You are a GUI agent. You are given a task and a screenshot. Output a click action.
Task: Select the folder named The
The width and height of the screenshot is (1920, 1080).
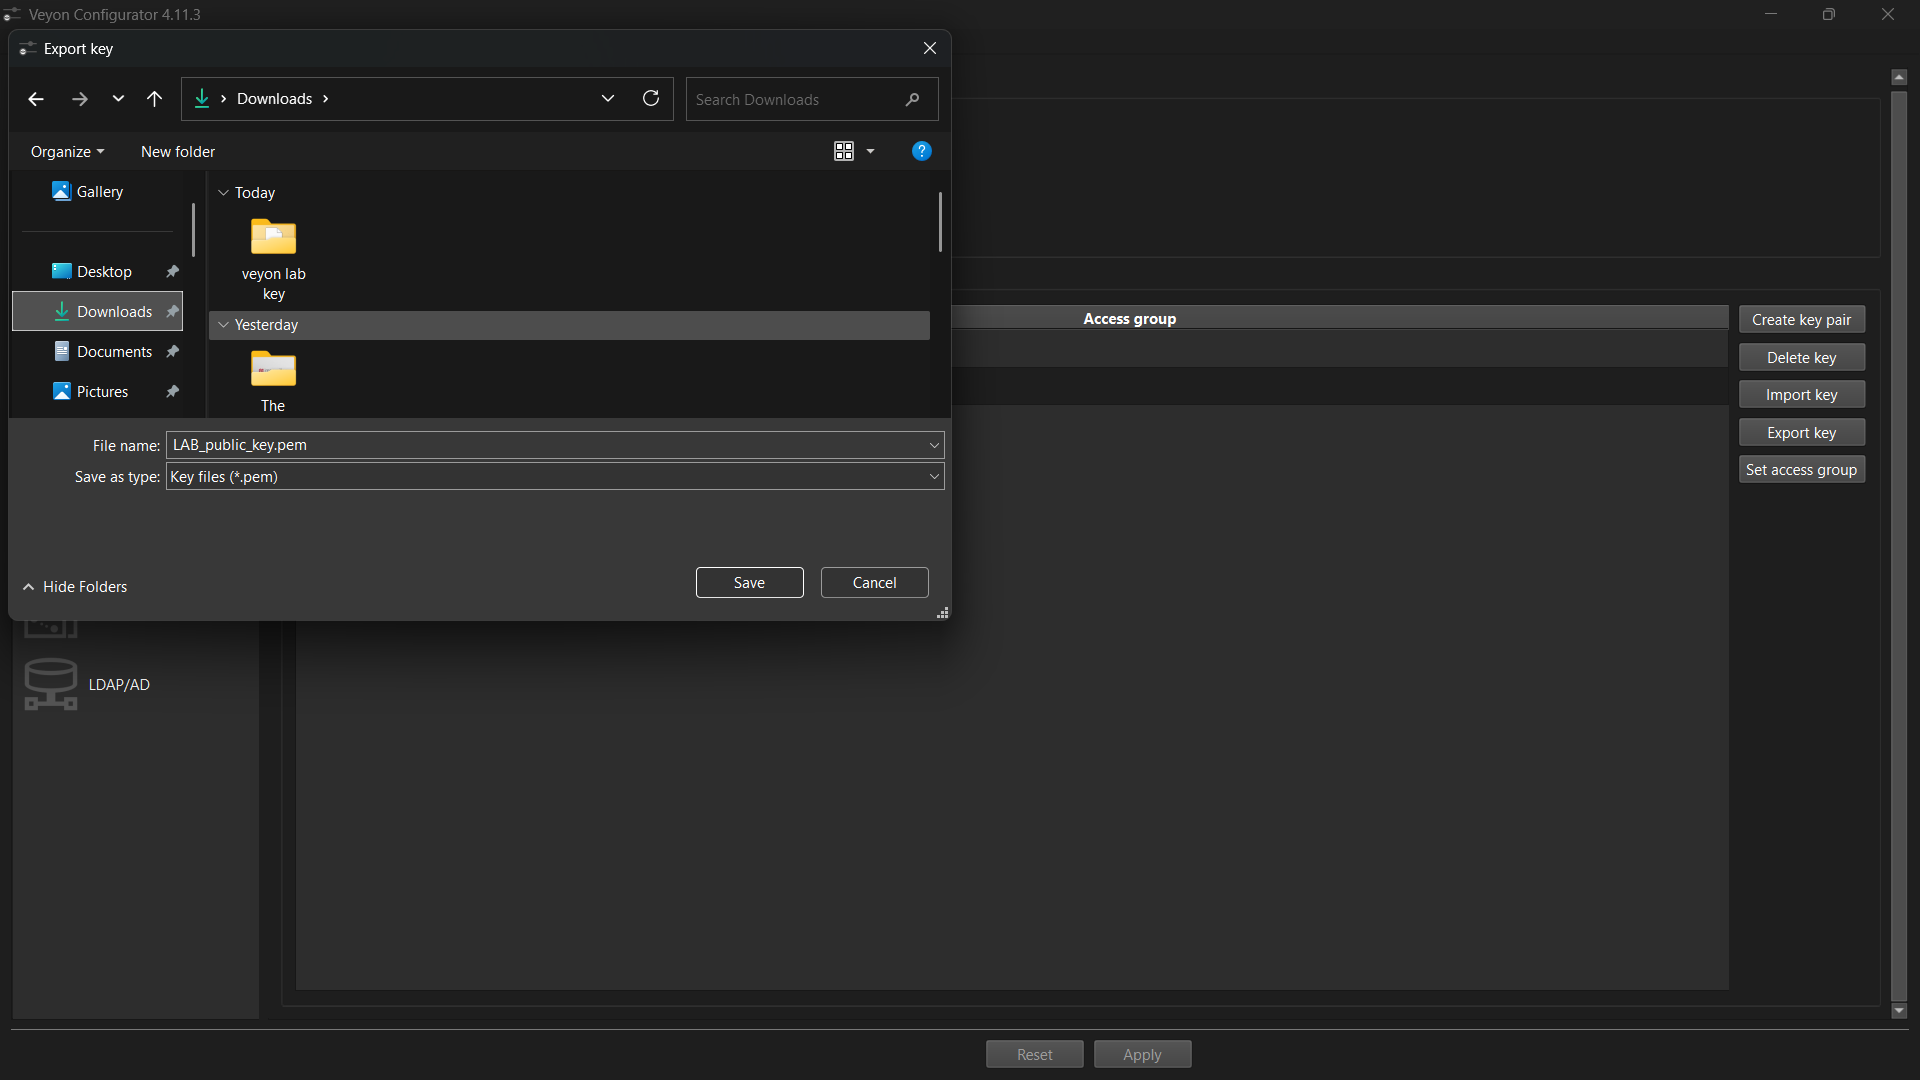tap(273, 381)
